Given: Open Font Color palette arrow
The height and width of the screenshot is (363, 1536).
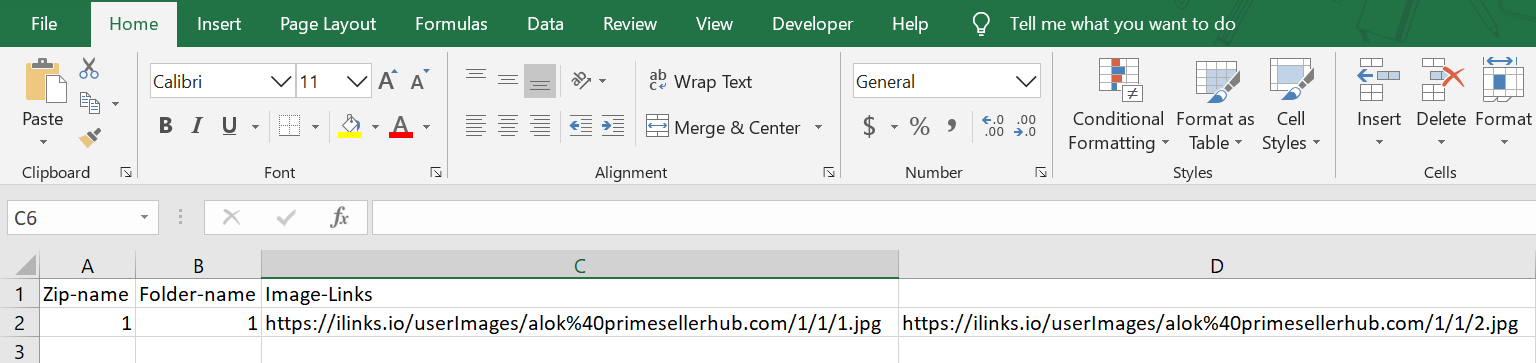Looking at the screenshot, I should (426, 127).
